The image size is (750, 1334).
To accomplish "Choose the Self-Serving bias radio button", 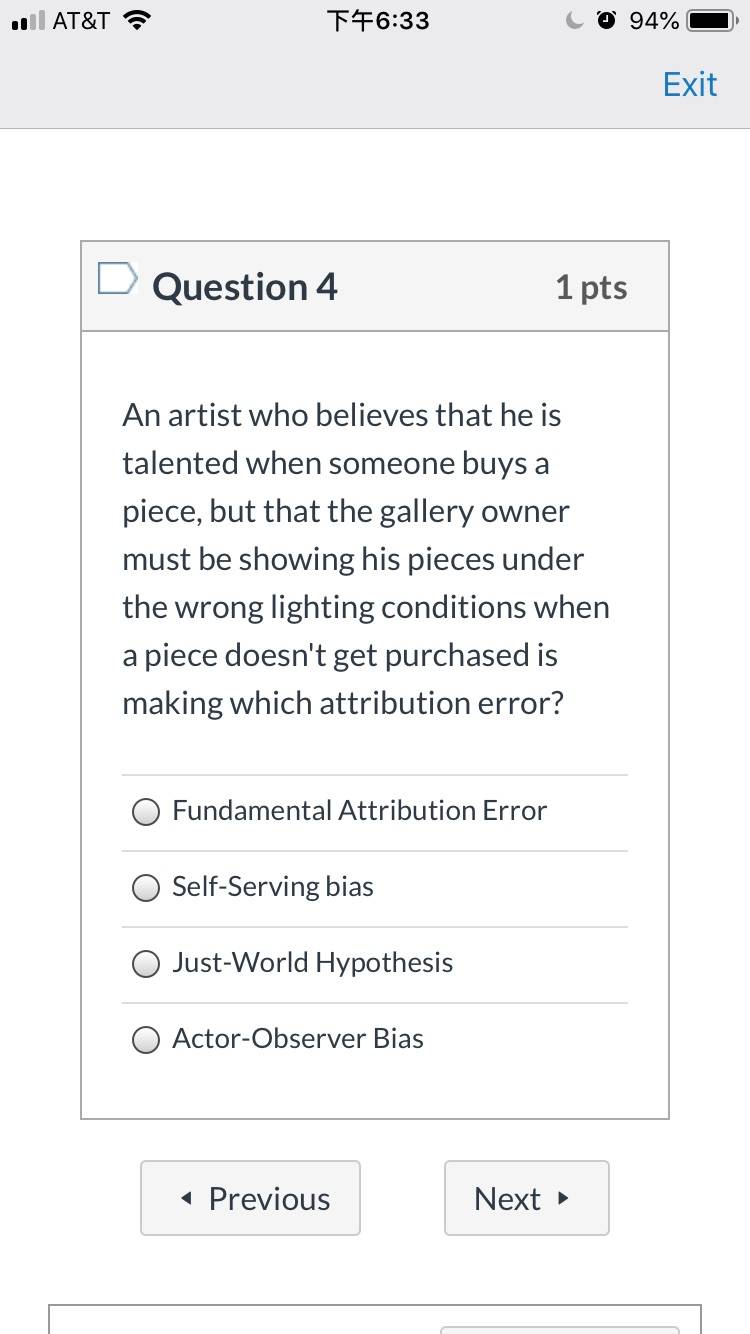I will tap(147, 887).
